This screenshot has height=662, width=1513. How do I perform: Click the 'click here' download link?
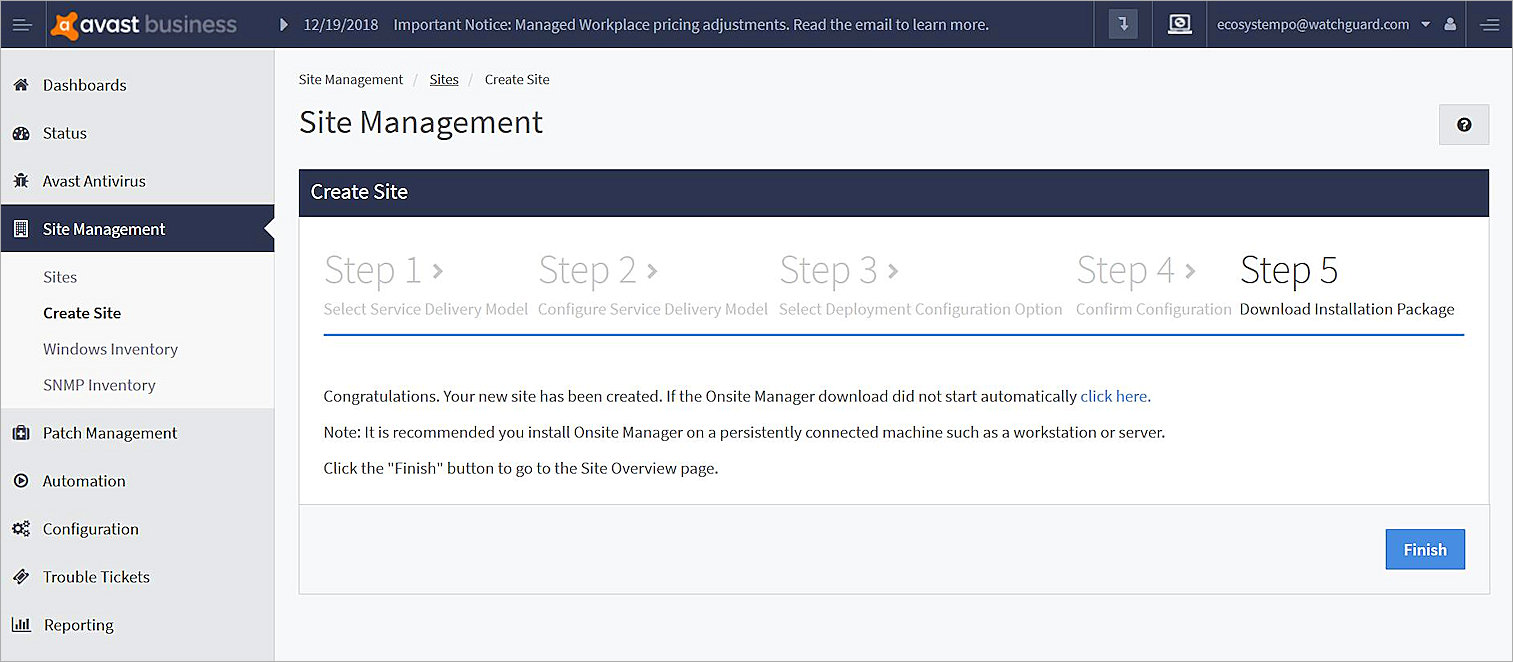[x=1113, y=396]
